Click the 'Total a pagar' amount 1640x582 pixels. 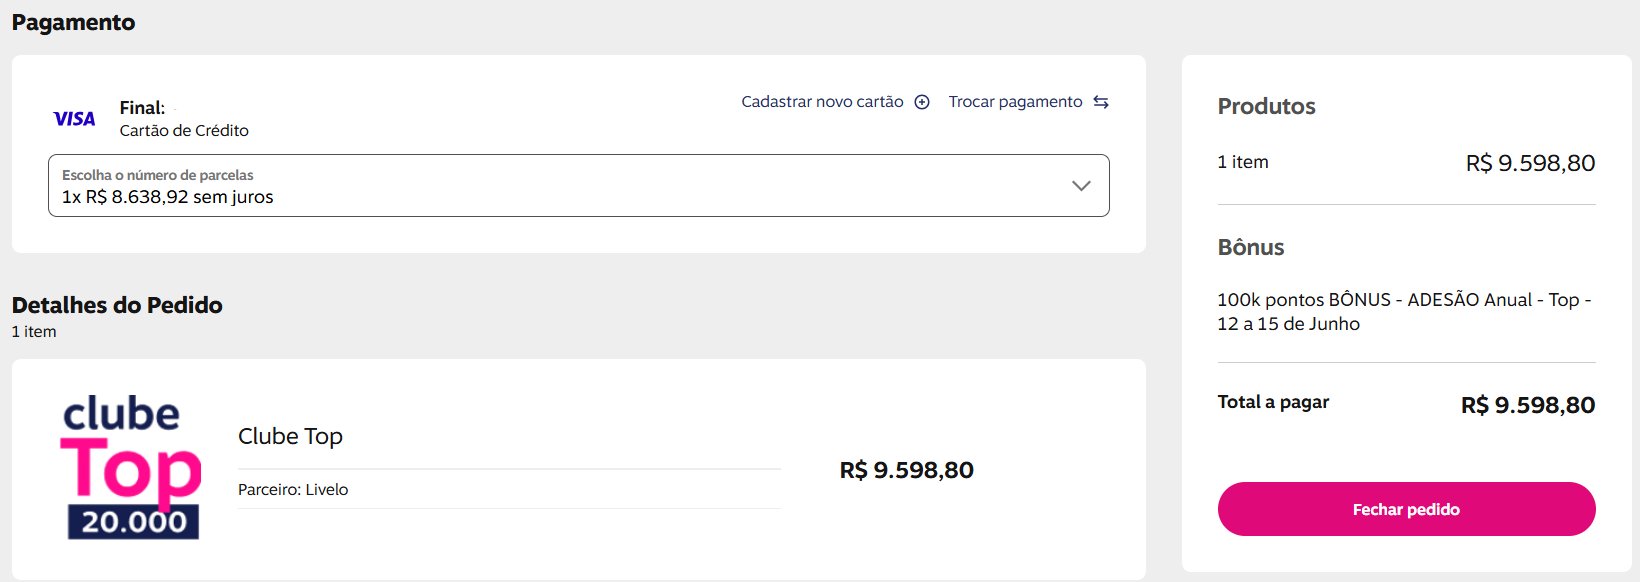coord(1528,405)
